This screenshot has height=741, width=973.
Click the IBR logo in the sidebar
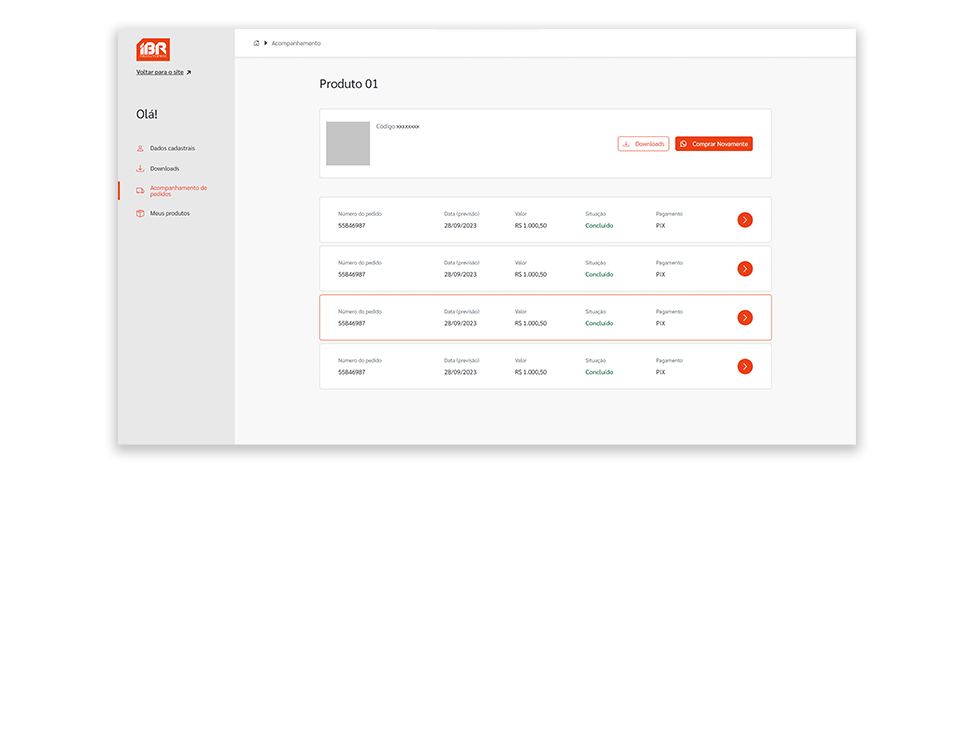(x=153, y=48)
